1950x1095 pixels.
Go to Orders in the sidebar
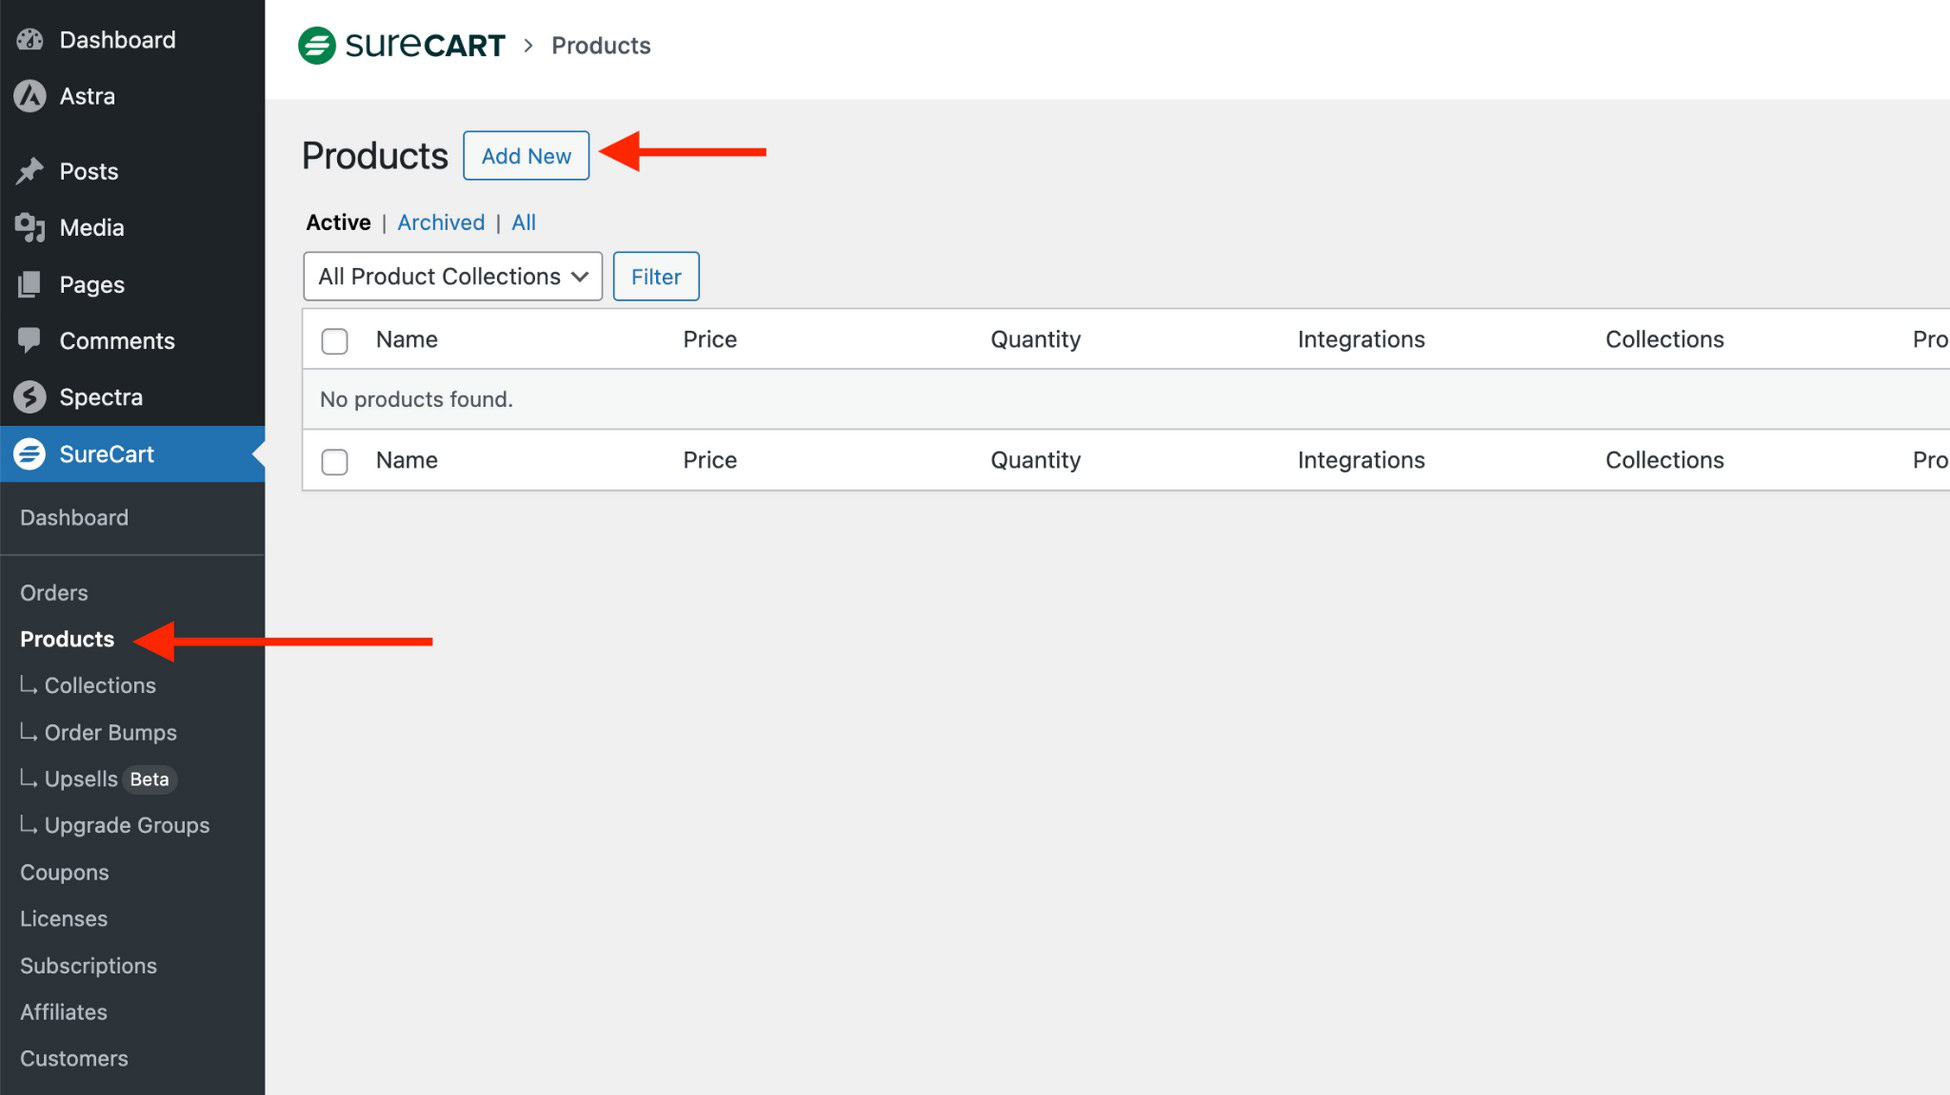54,592
